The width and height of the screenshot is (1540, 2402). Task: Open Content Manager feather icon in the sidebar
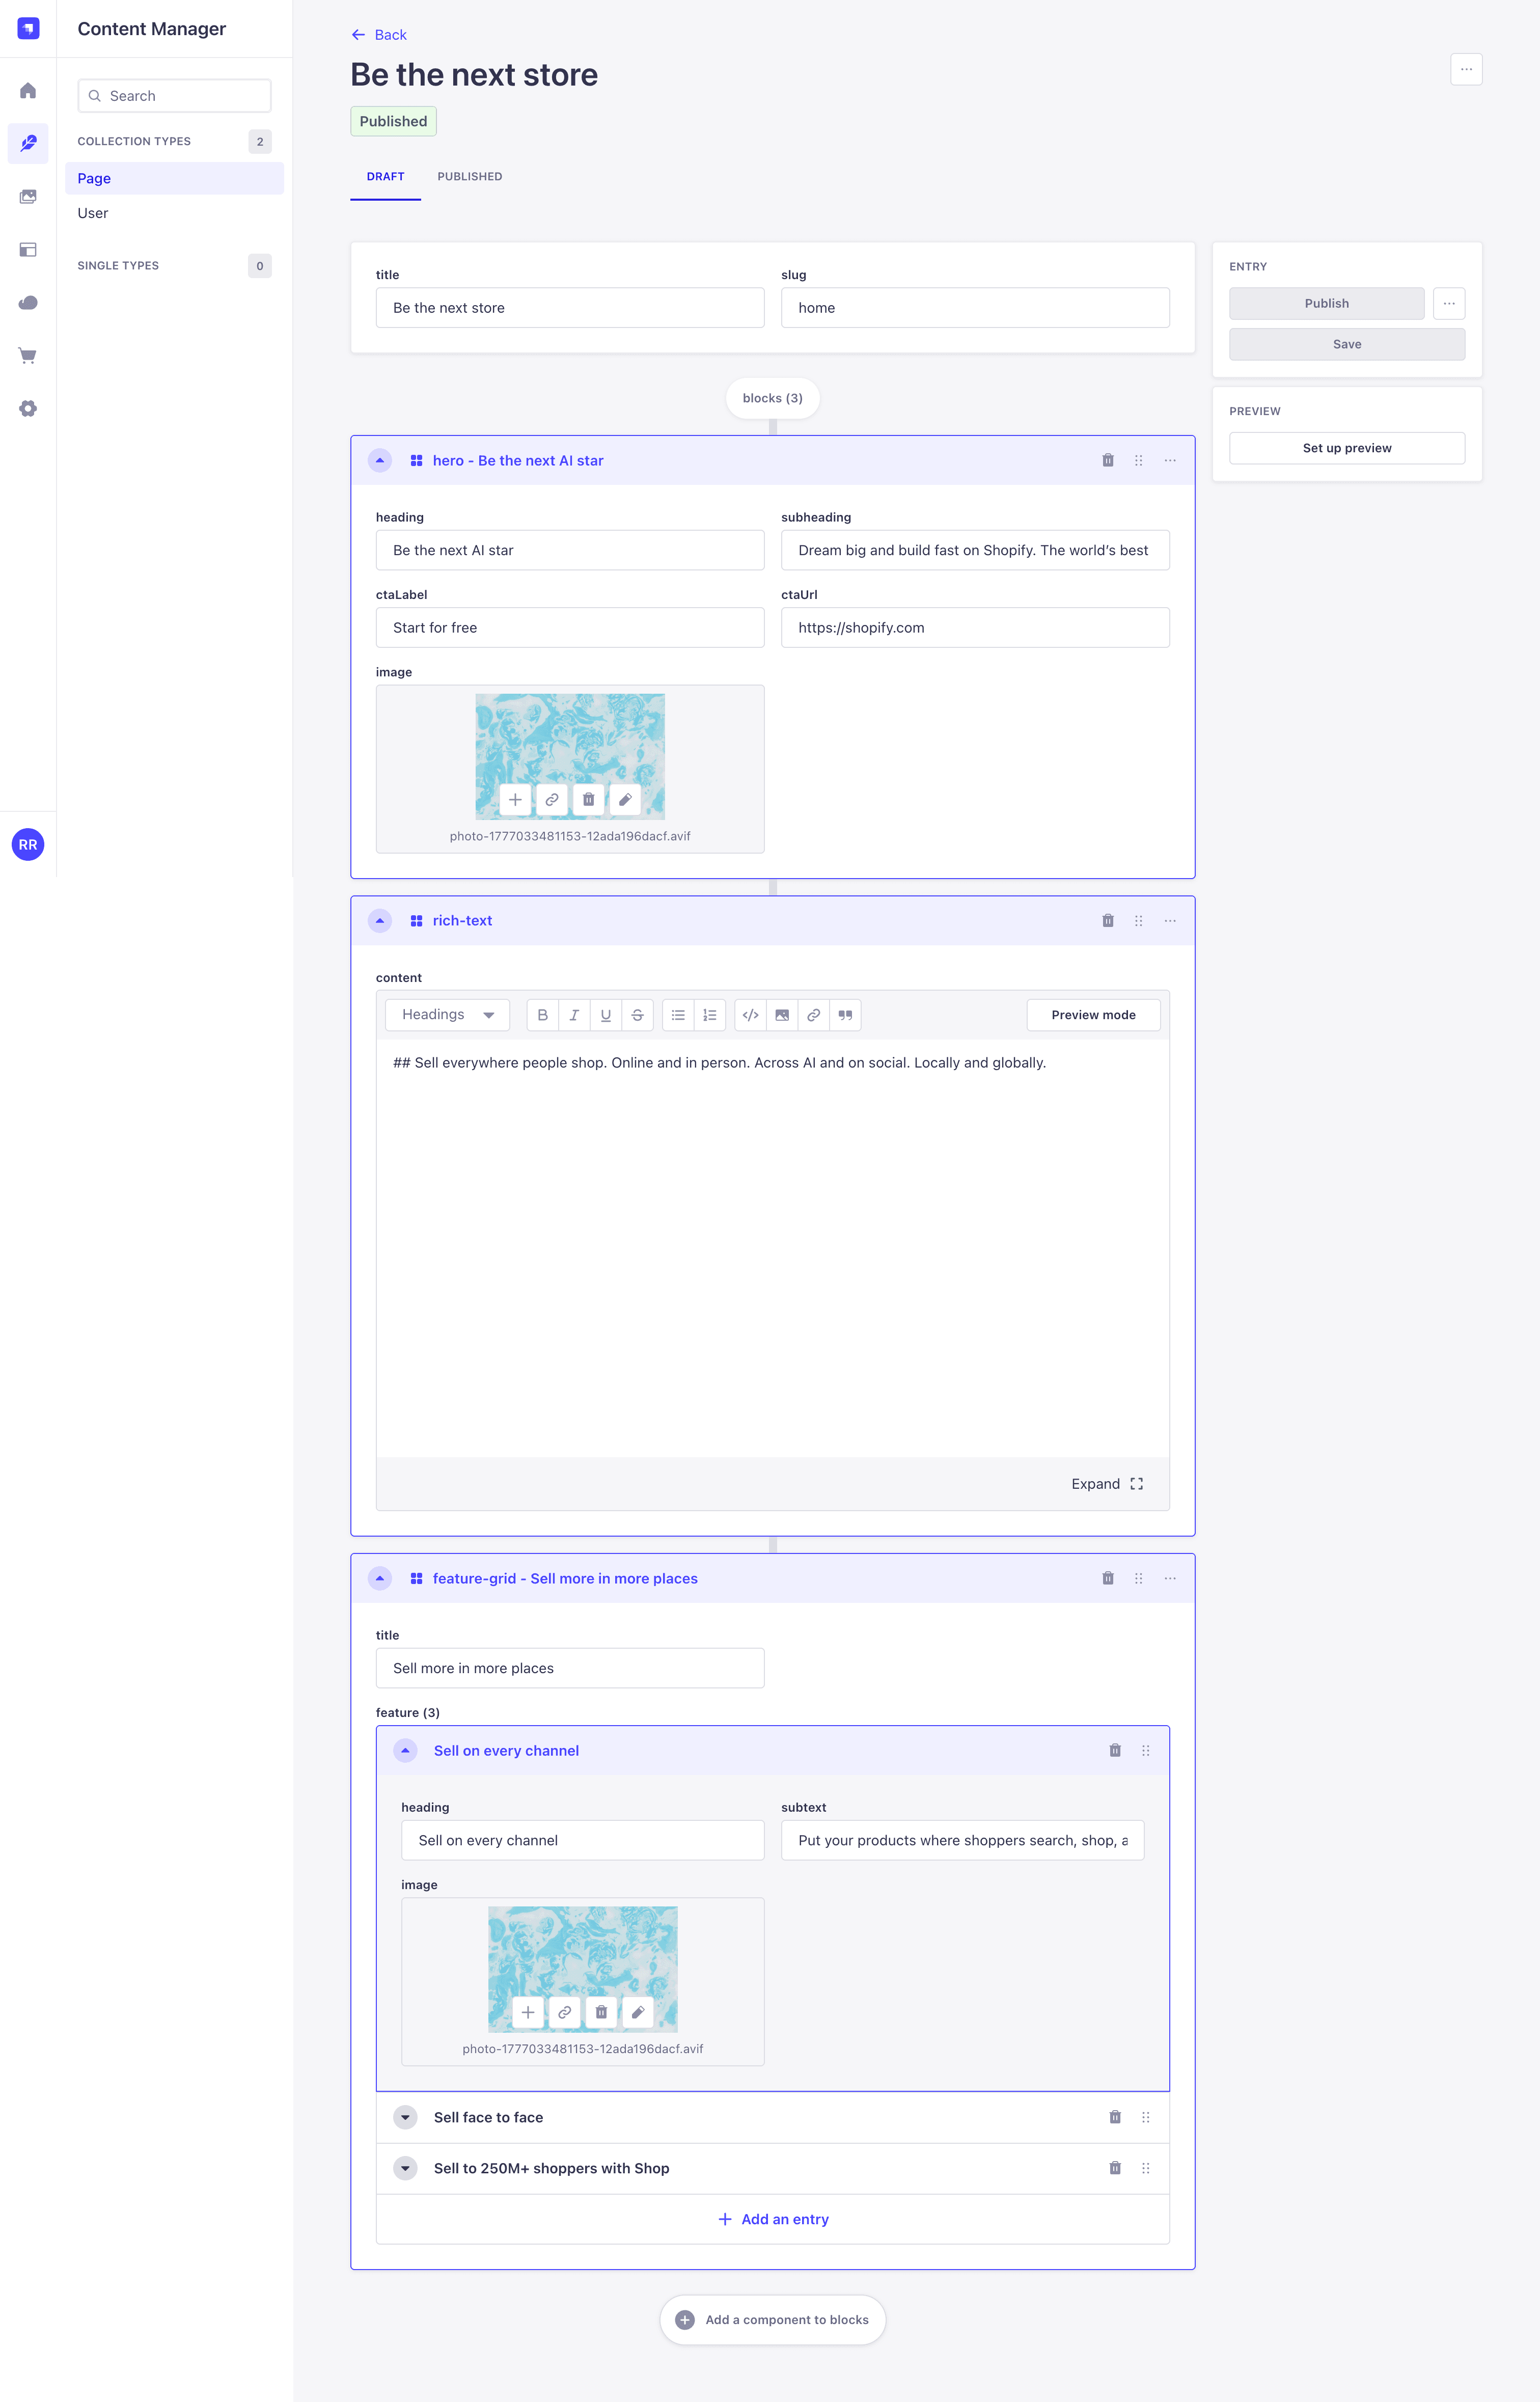tap(28, 144)
